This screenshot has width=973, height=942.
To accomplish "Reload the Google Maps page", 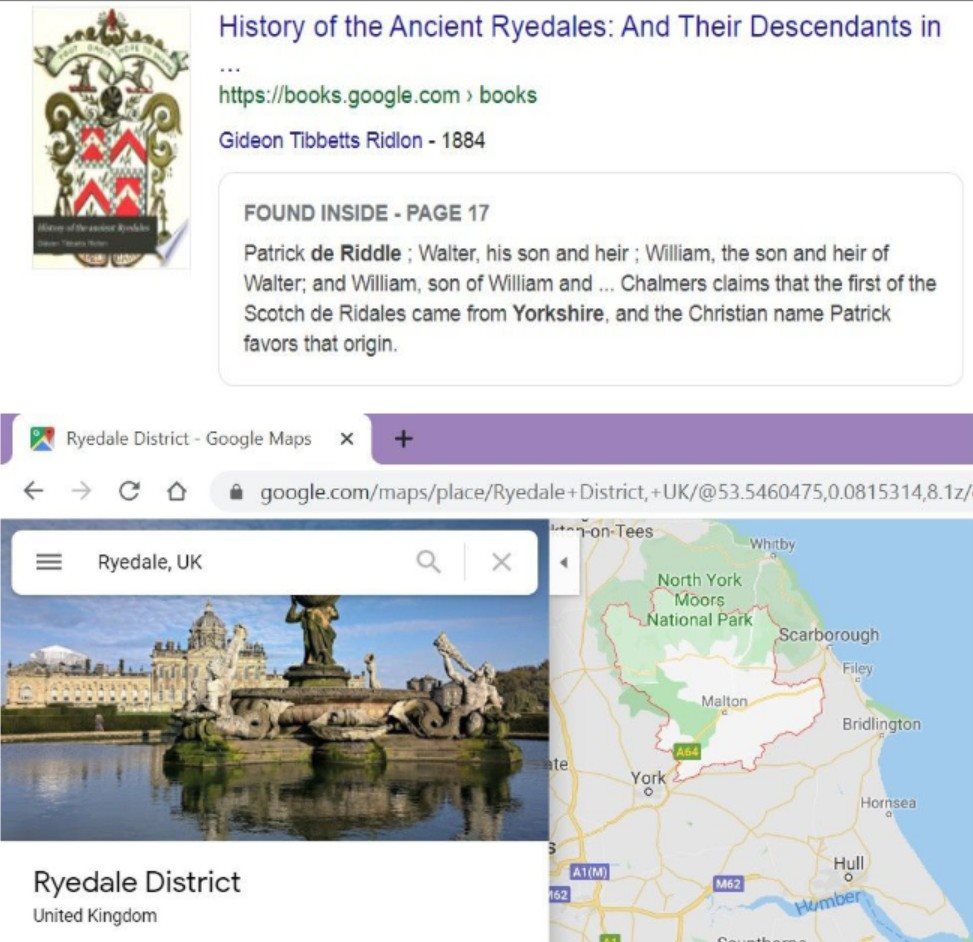I will pos(129,491).
